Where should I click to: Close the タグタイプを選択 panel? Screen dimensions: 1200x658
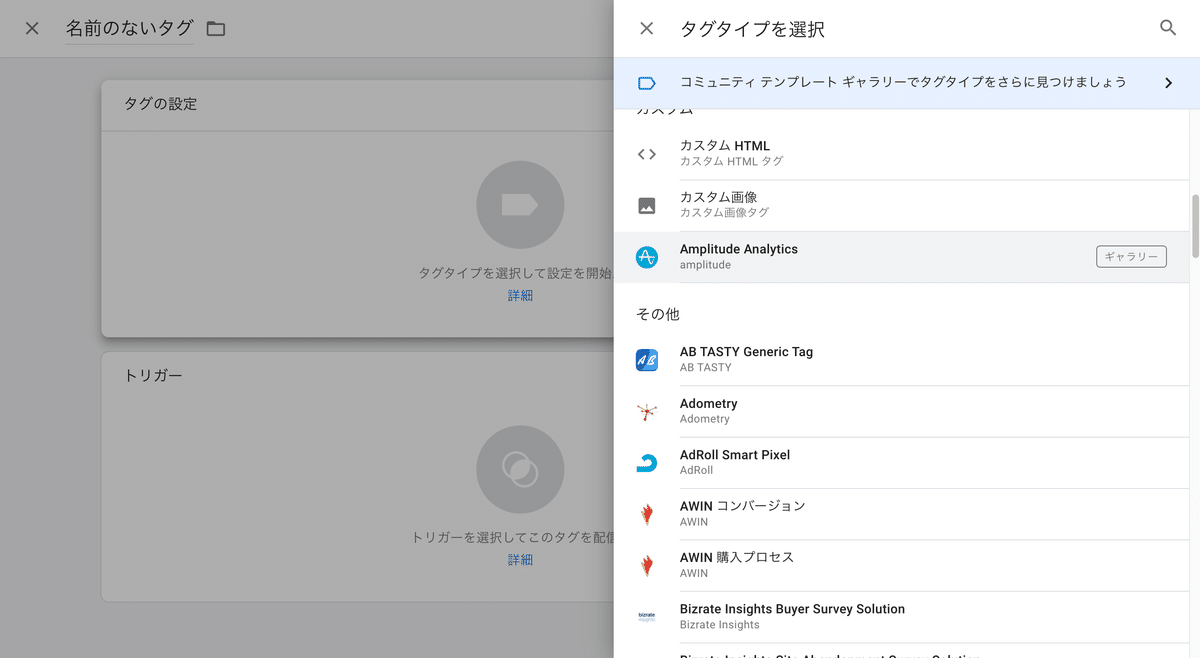pyautogui.click(x=647, y=28)
